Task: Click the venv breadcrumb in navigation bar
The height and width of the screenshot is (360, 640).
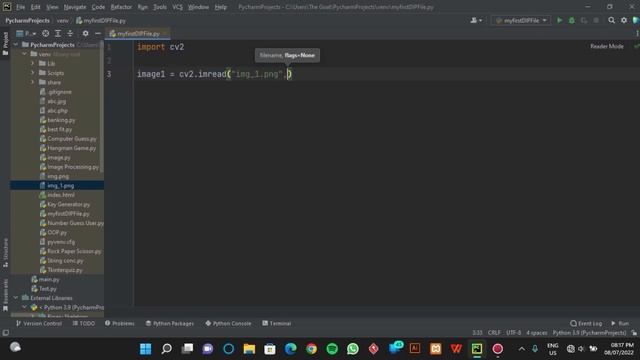Action: (62, 20)
